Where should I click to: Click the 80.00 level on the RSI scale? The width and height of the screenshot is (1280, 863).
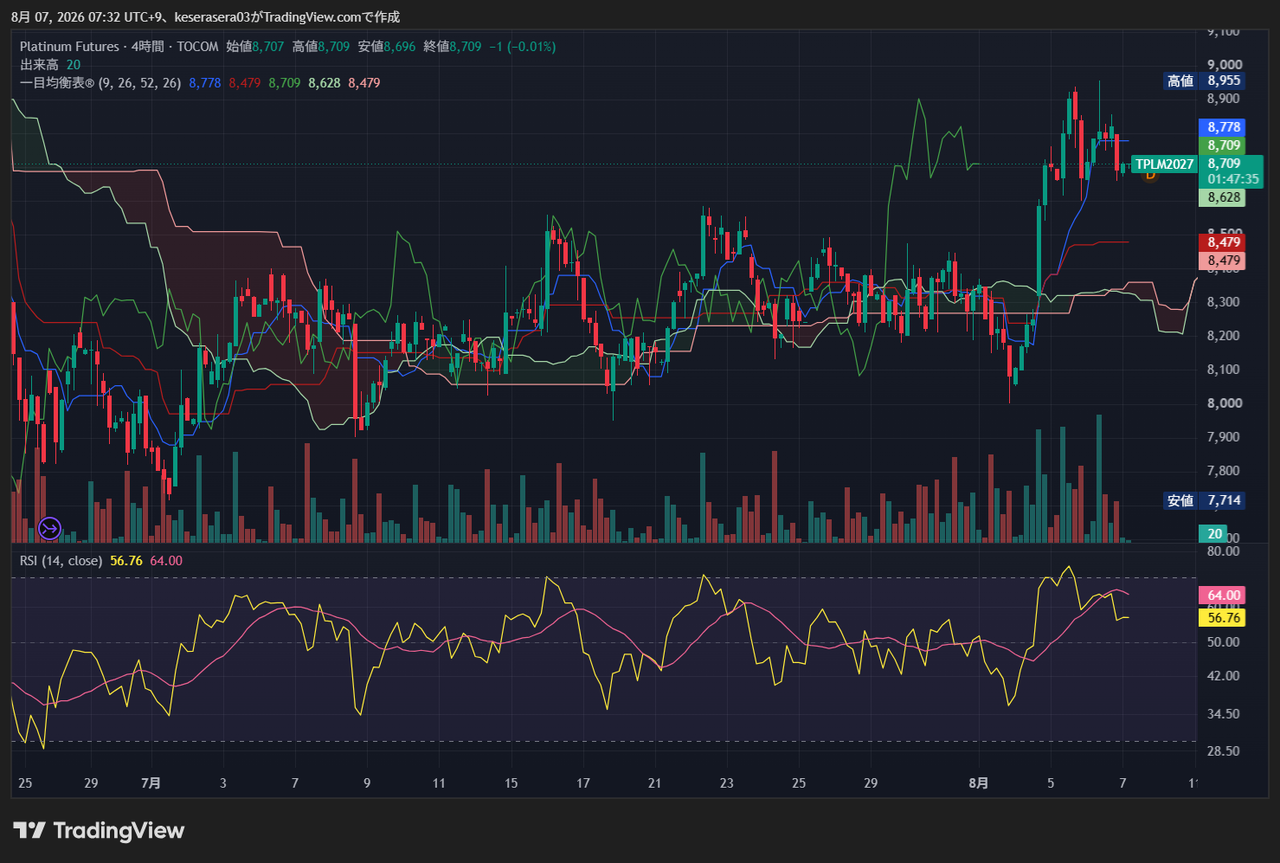(1224, 551)
